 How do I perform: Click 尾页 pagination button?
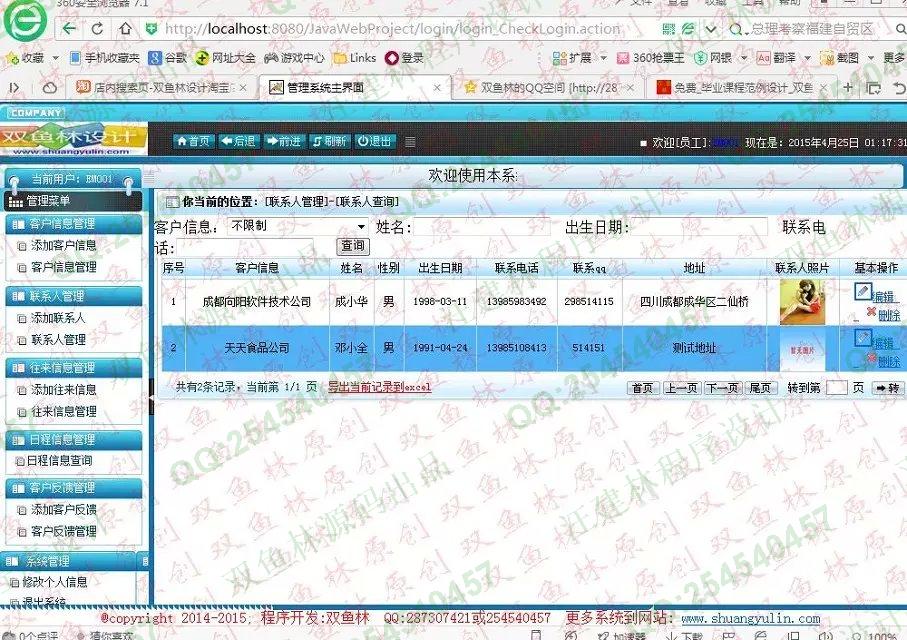760,388
